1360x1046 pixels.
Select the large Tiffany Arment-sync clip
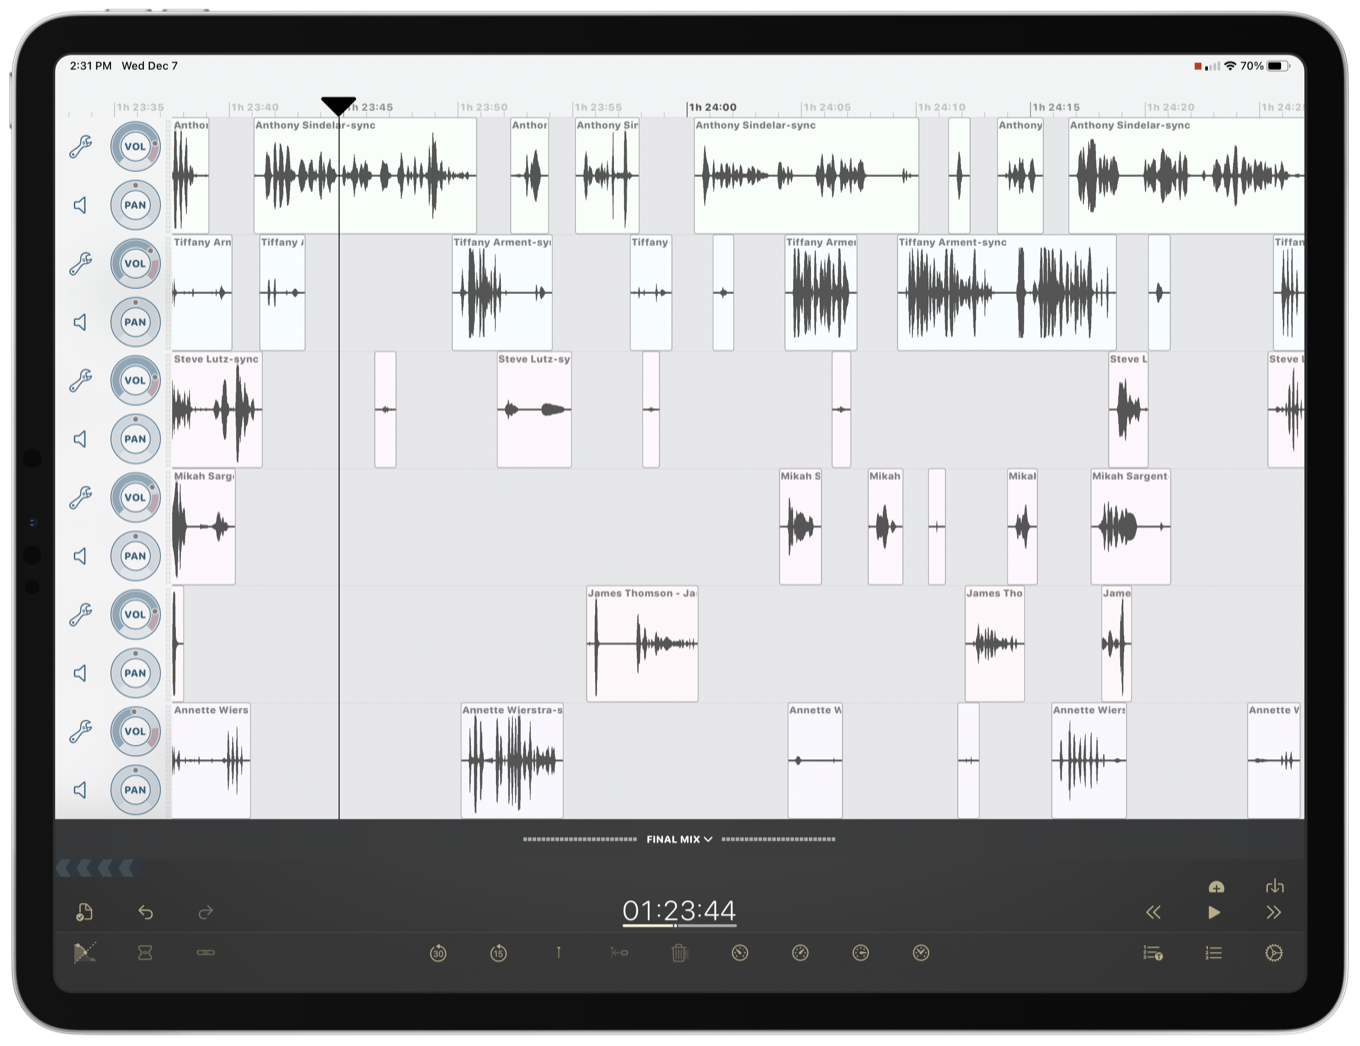(1006, 293)
